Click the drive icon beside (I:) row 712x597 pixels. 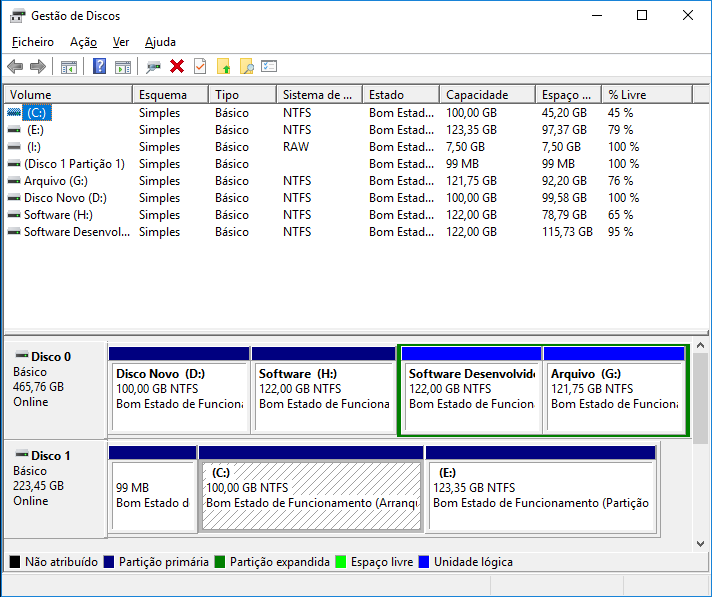(14, 147)
